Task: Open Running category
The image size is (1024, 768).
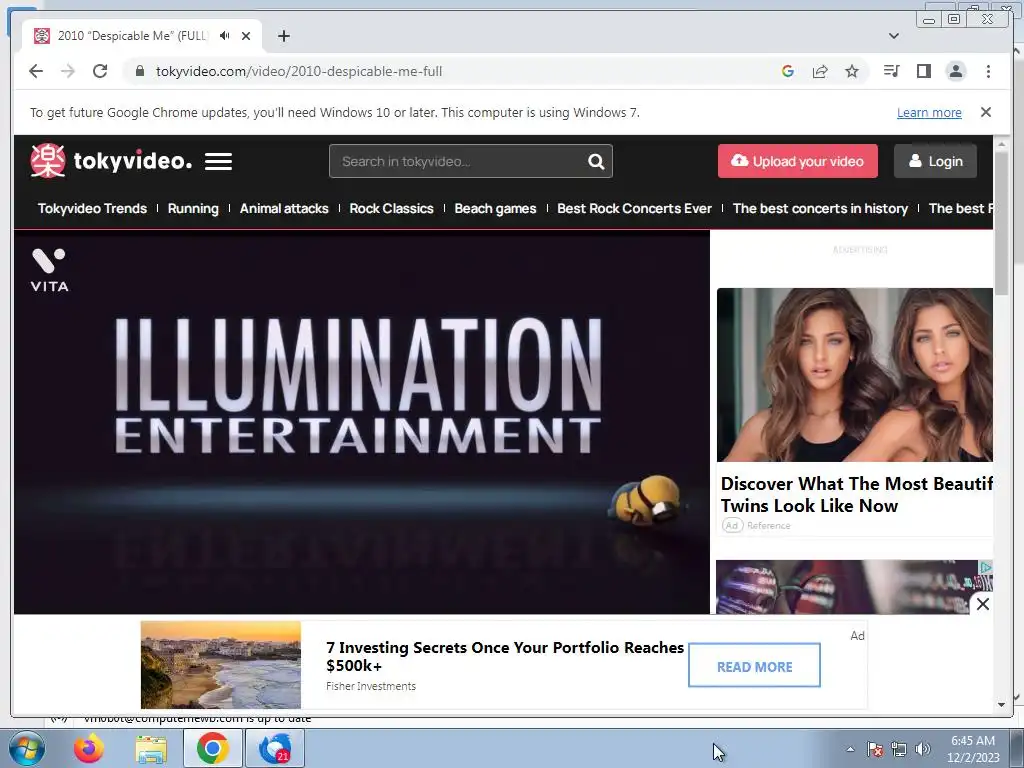Action: tap(193, 208)
